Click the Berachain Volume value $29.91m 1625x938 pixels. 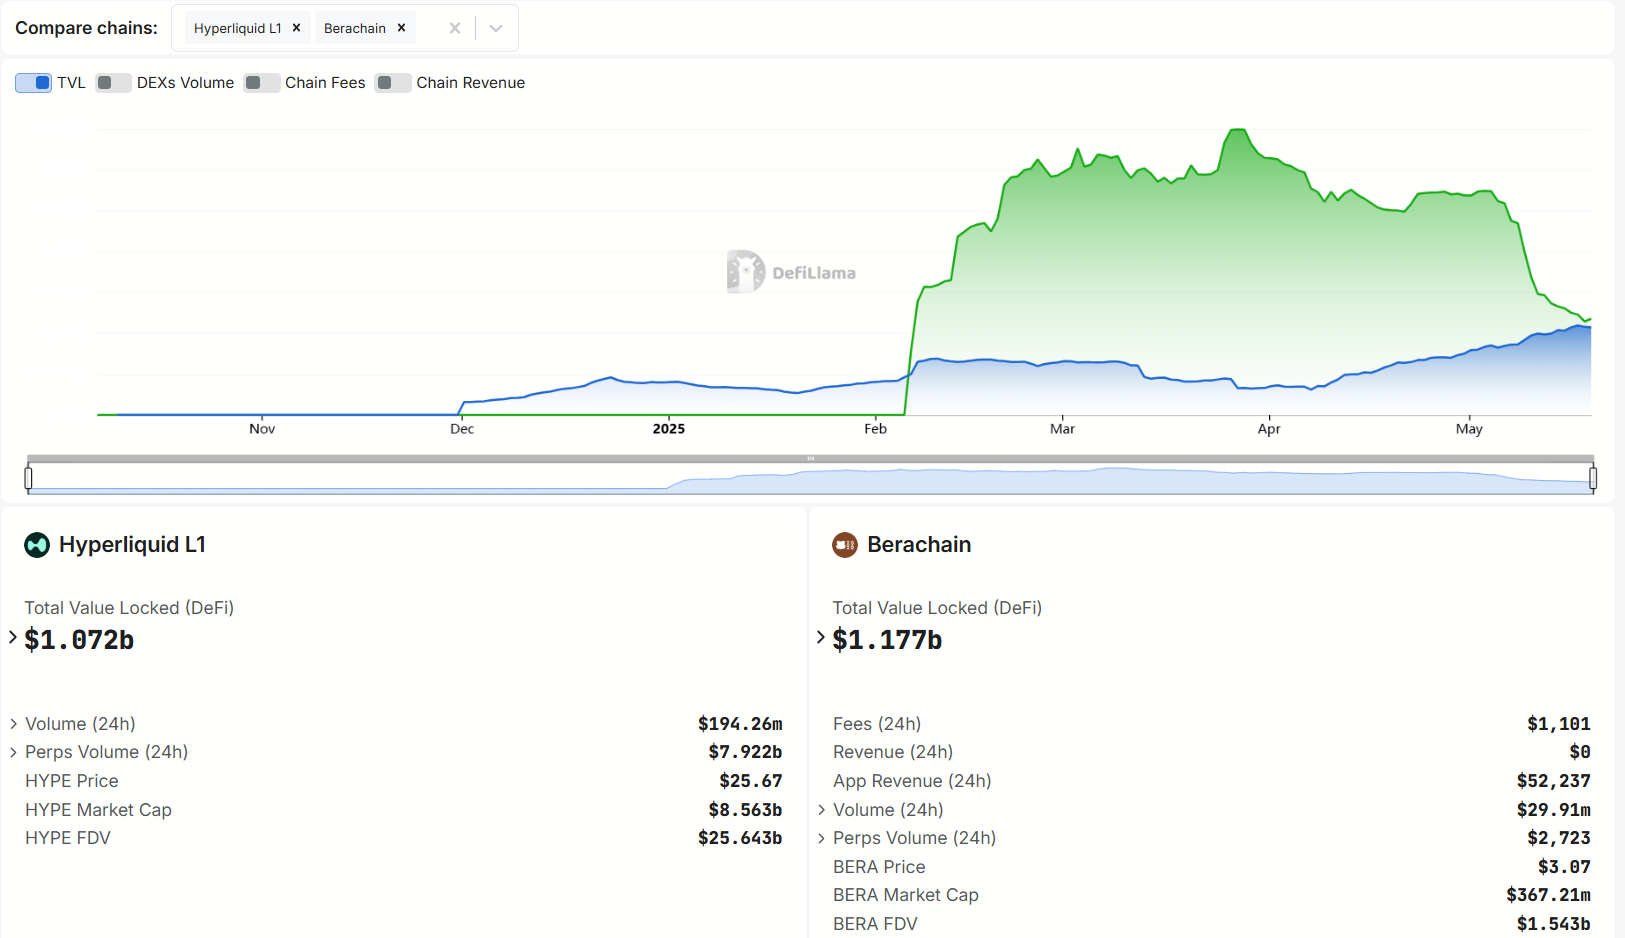pyautogui.click(x=1554, y=810)
